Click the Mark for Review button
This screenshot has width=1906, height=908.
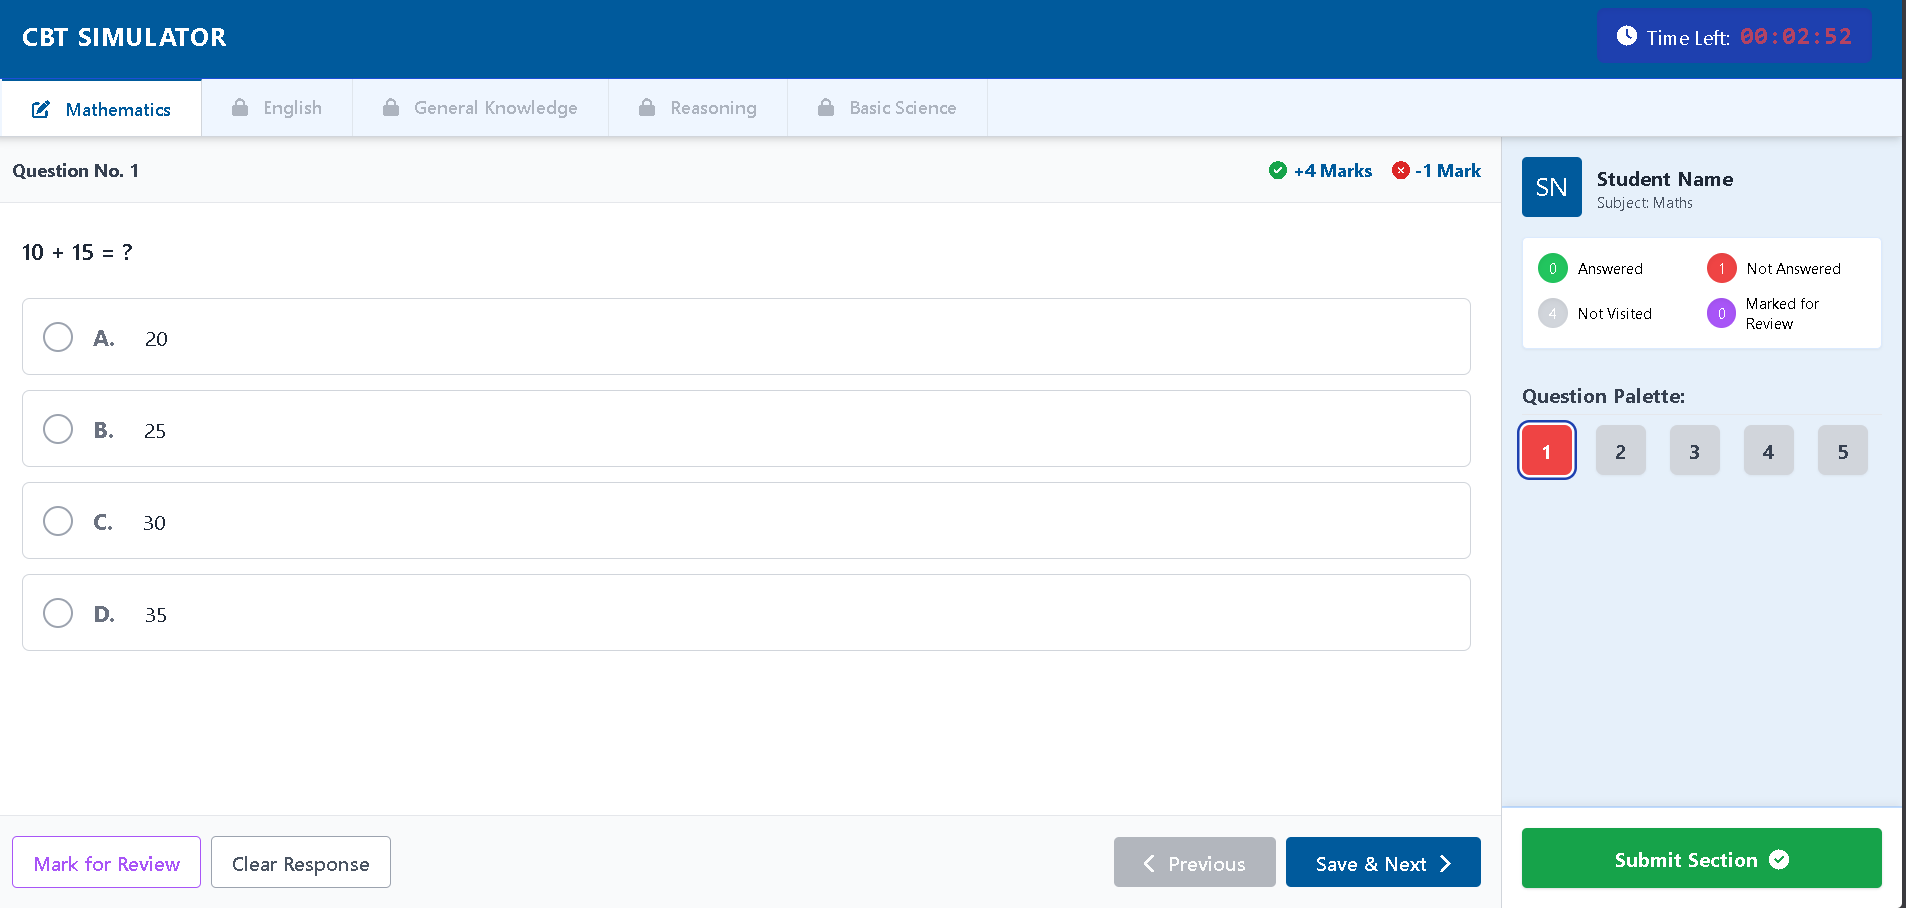pyautogui.click(x=106, y=862)
